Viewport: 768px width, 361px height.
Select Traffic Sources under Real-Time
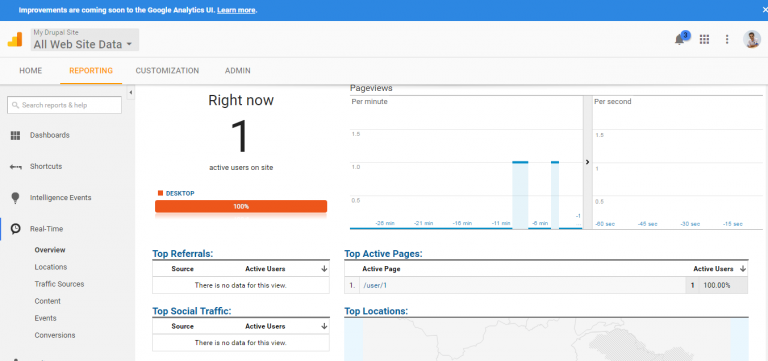[59, 284]
